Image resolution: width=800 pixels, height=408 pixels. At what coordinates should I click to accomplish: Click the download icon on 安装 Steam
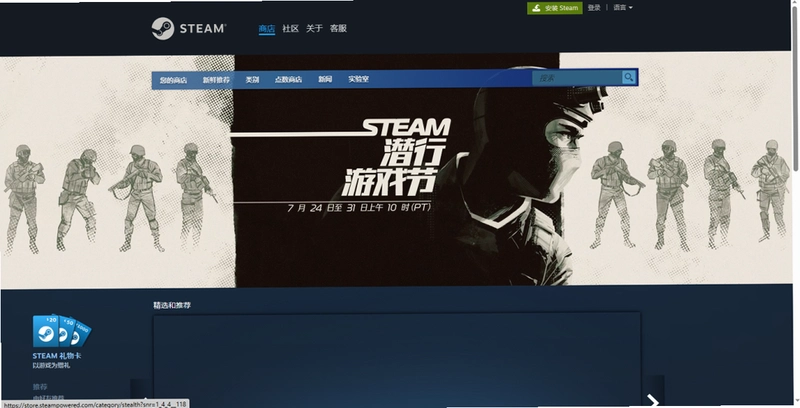pyautogui.click(x=536, y=8)
